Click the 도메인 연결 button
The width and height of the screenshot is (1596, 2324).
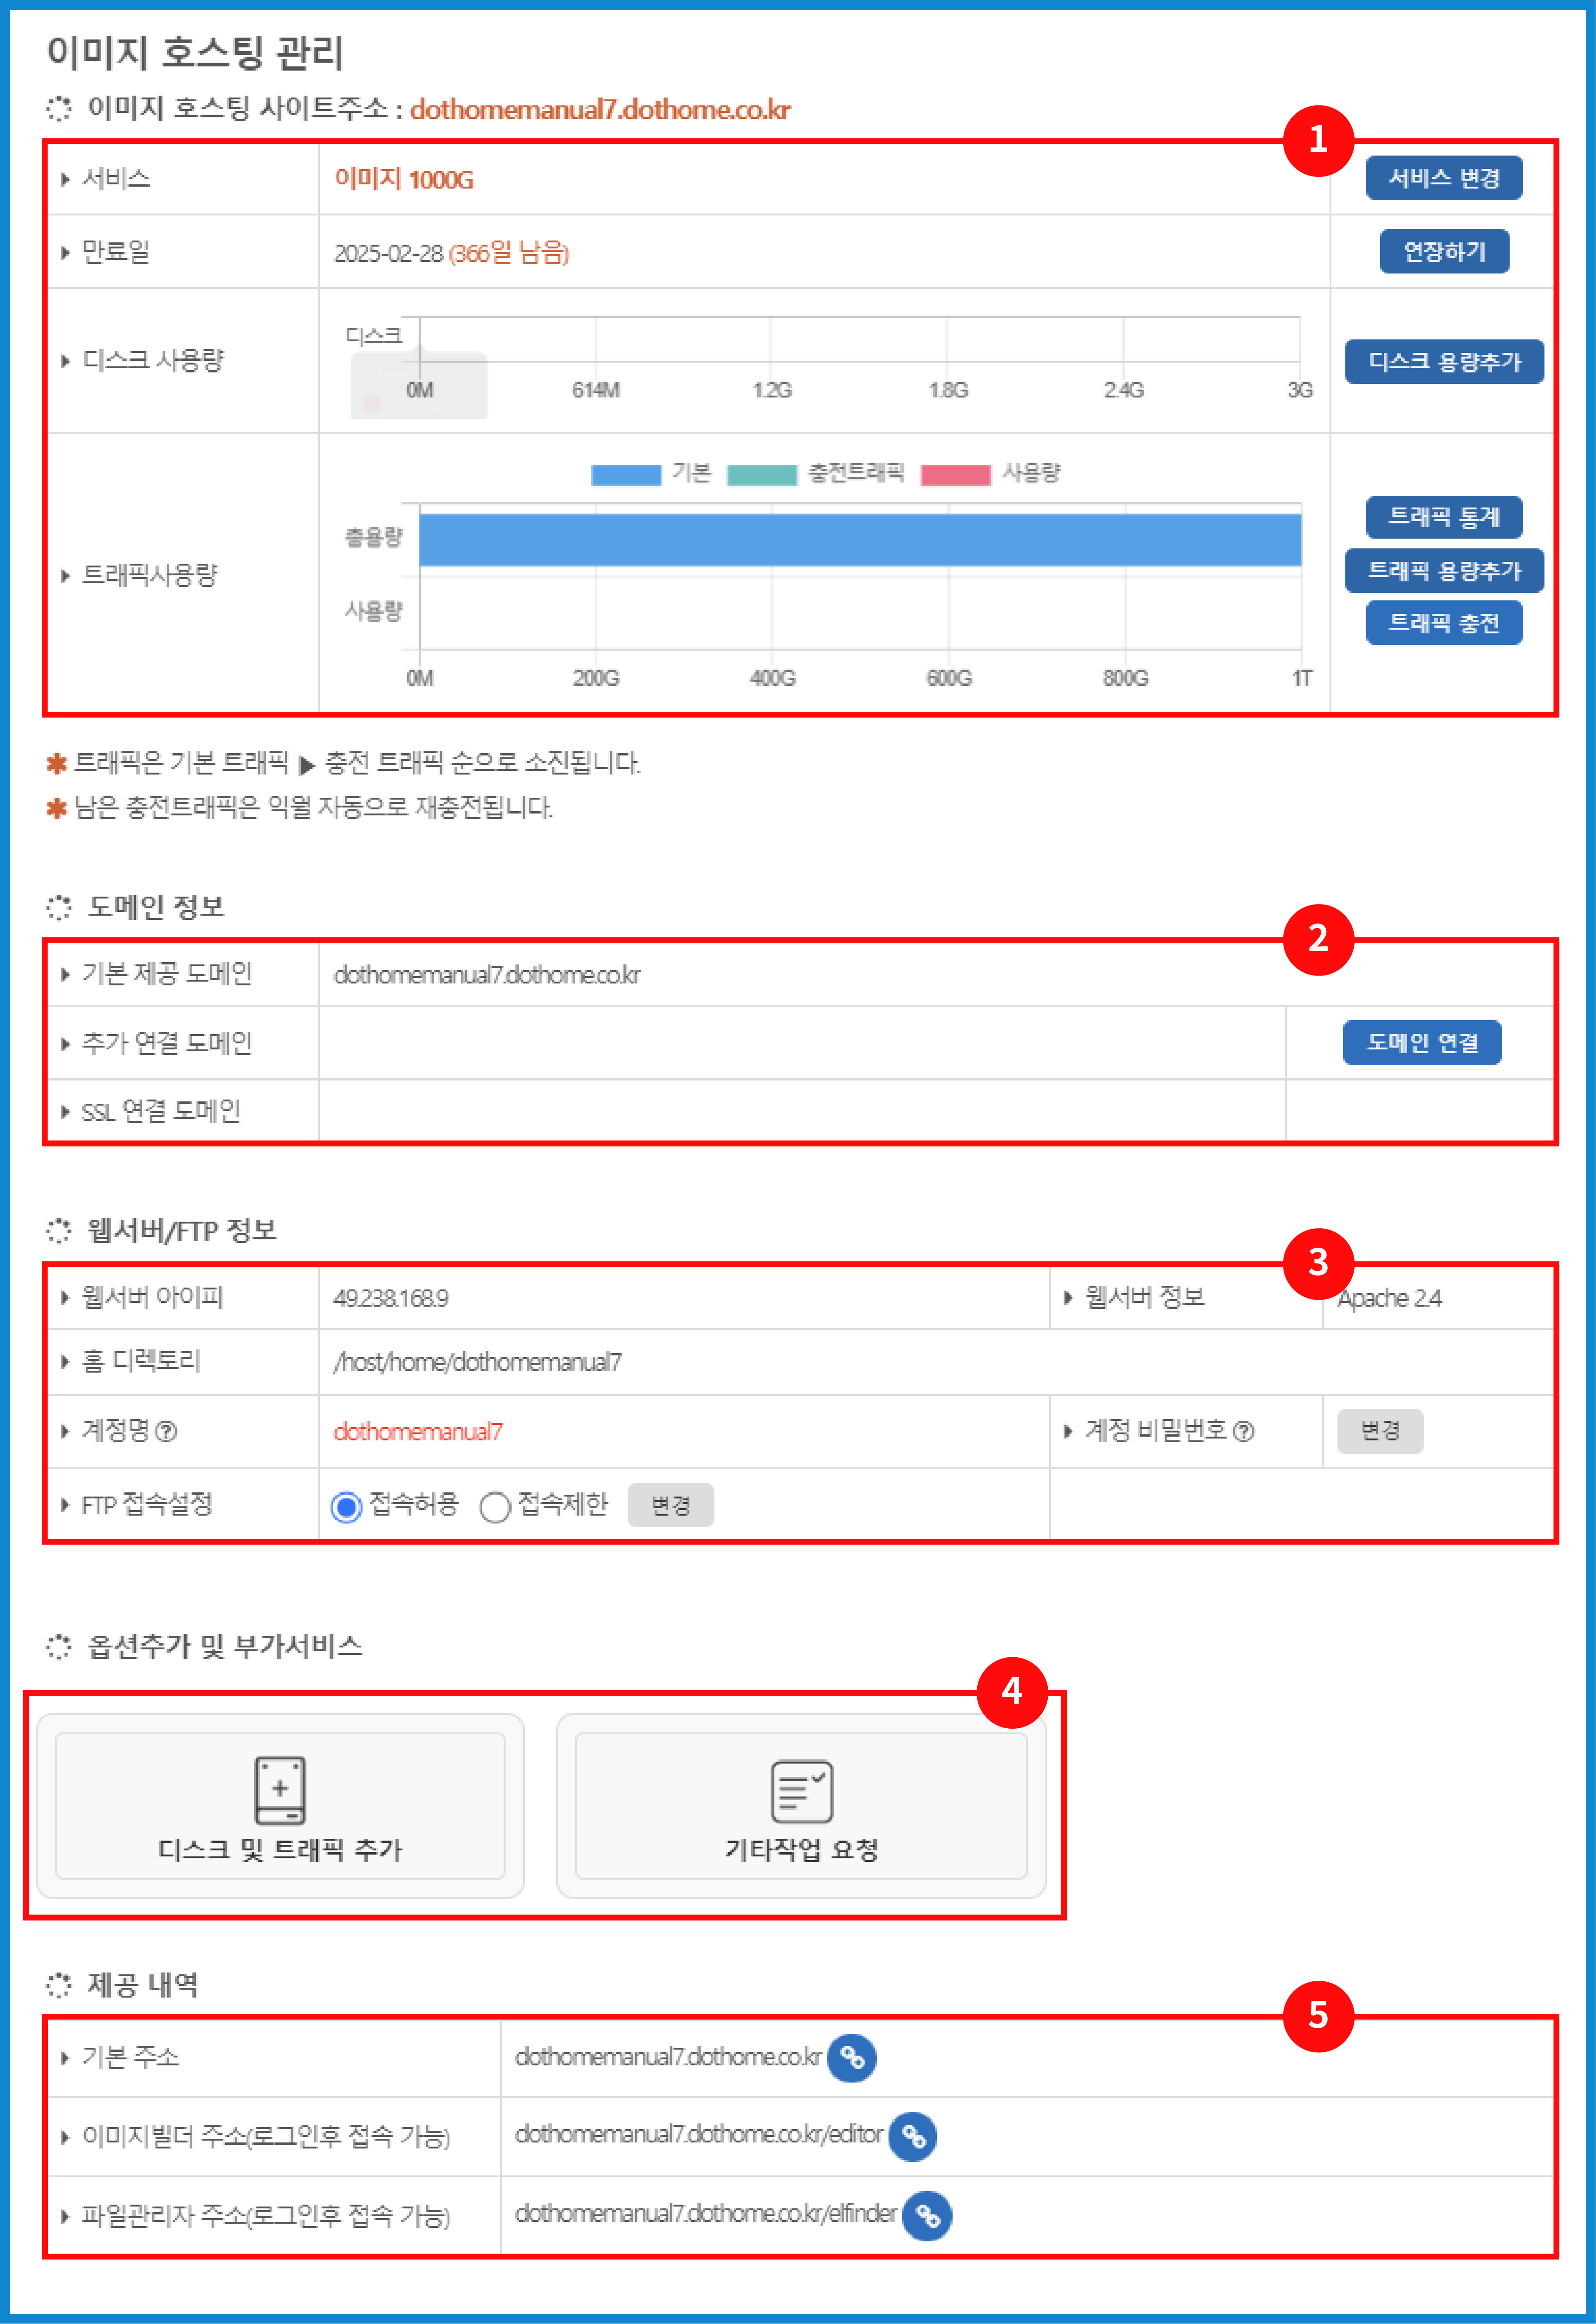pos(1421,1042)
